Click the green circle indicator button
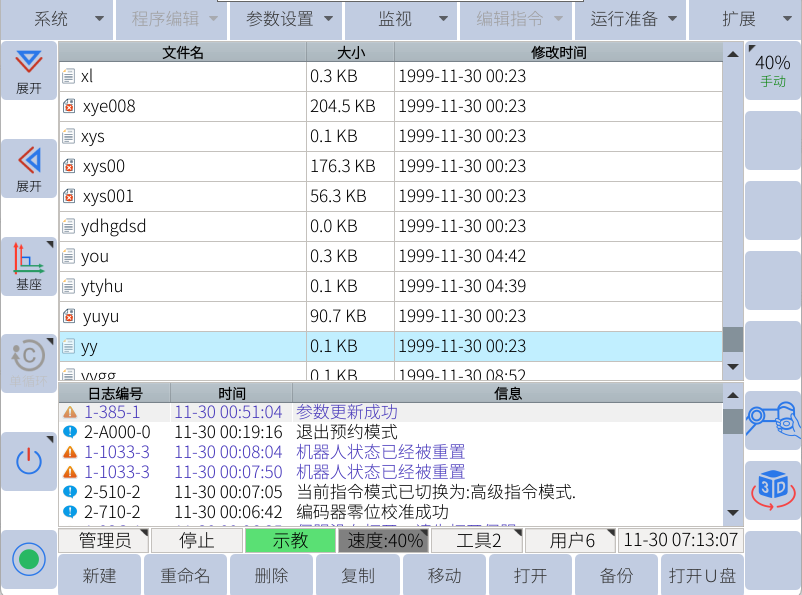Viewport: 802px width, 595px height. (x=28, y=558)
